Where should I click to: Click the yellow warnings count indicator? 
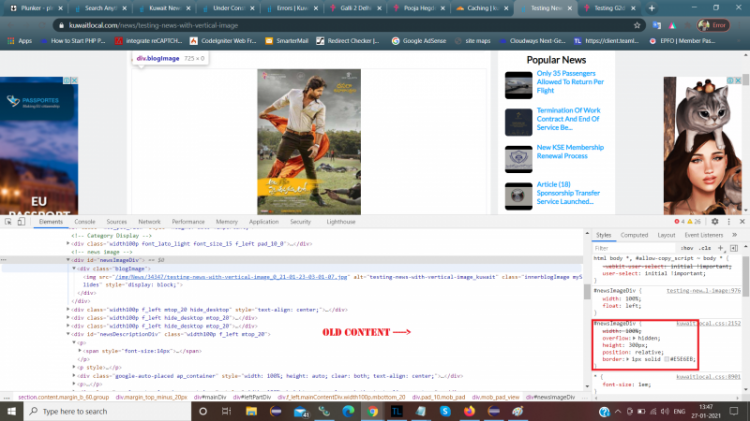tap(694, 222)
